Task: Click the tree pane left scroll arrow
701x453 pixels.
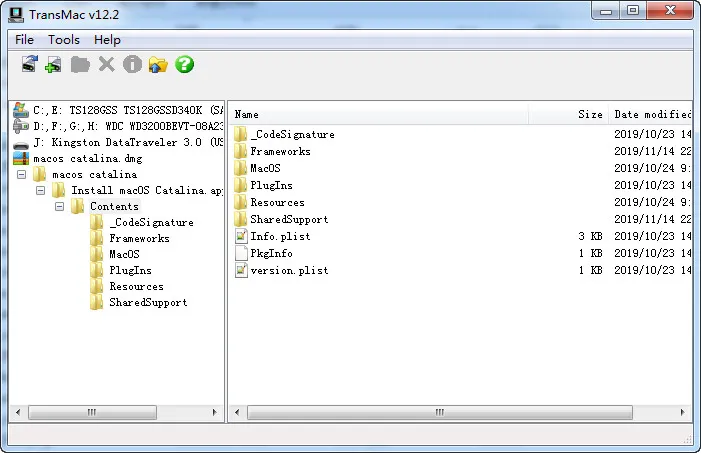Action: [x=18, y=412]
